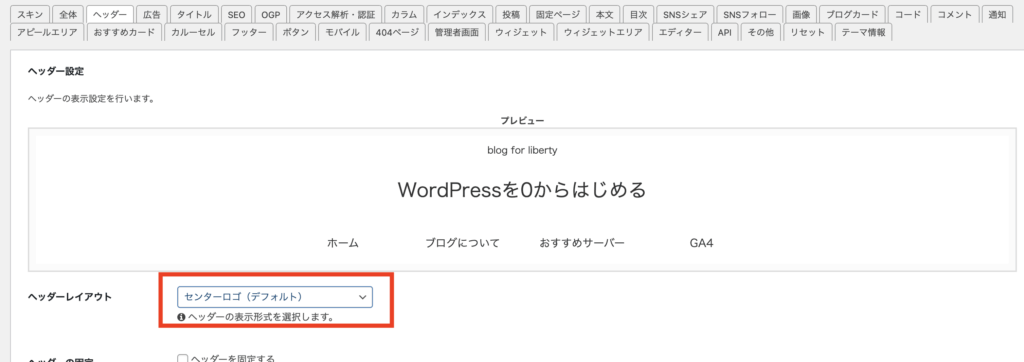Switch to the ウィジェットエリア tab

(x=603, y=33)
